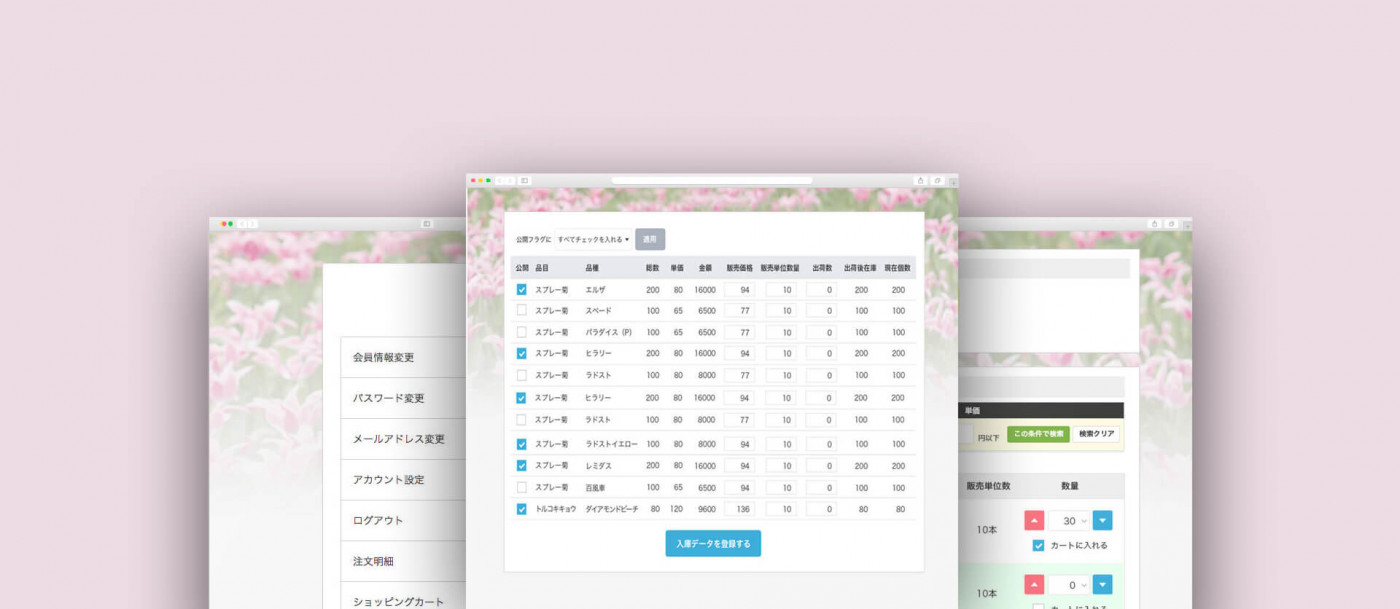Click the address bar in center browser
The height and width of the screenshot is (609, 1400).
pyautogui.click(x=712, y=180)
